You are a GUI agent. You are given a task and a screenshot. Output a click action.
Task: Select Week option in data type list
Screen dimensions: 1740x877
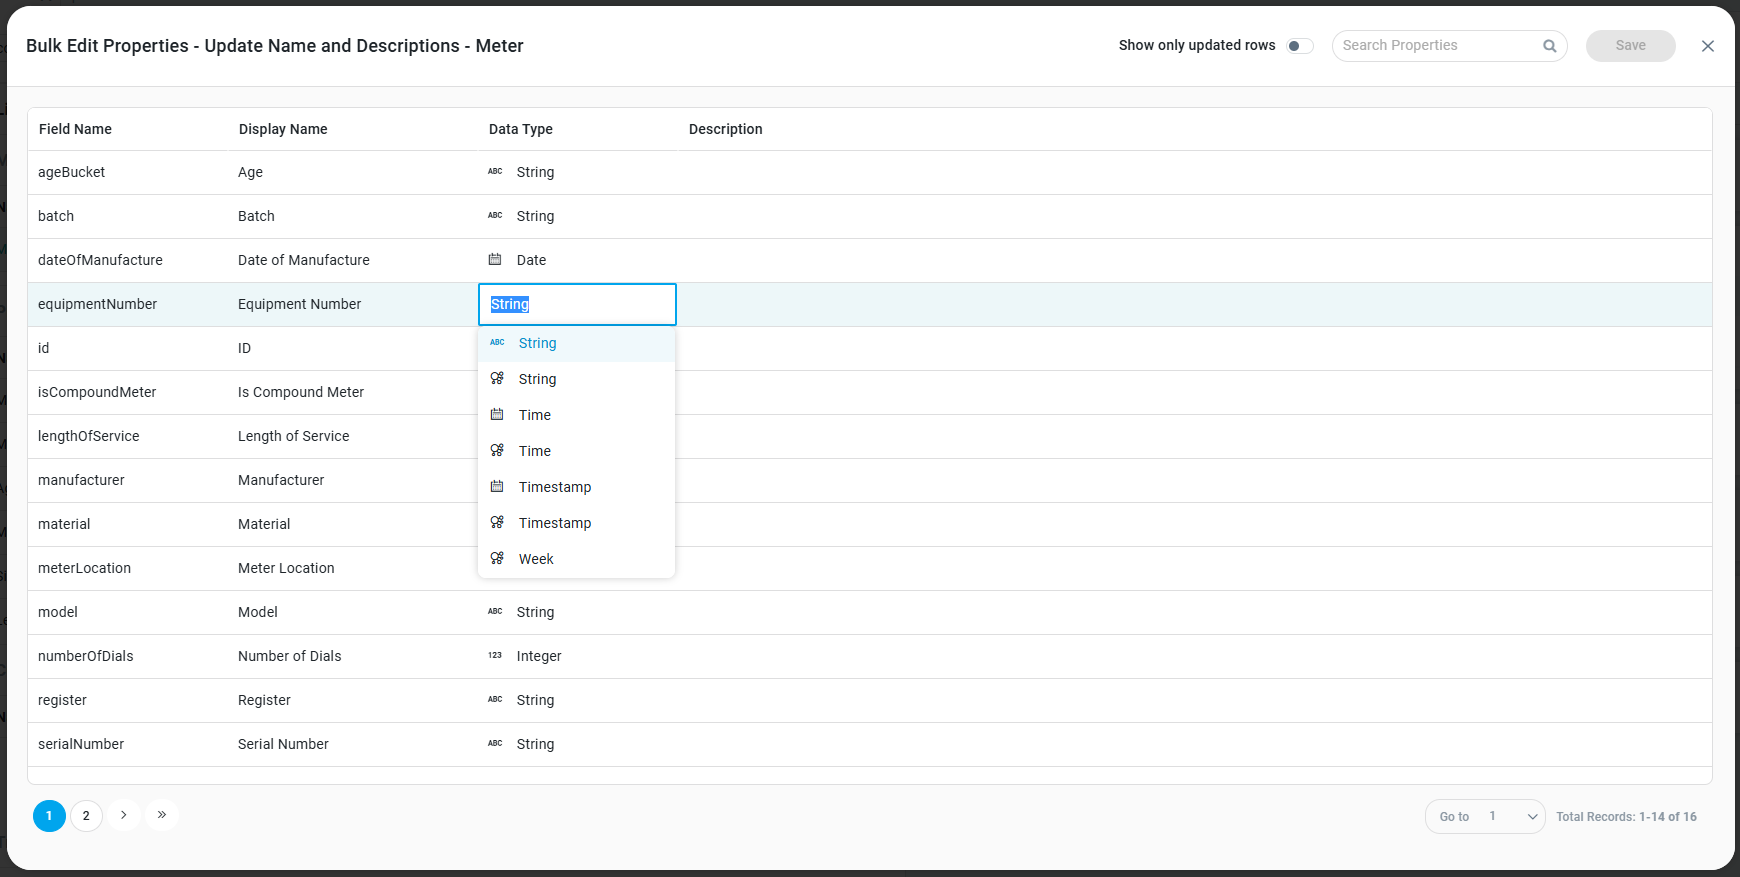[536, 559]
